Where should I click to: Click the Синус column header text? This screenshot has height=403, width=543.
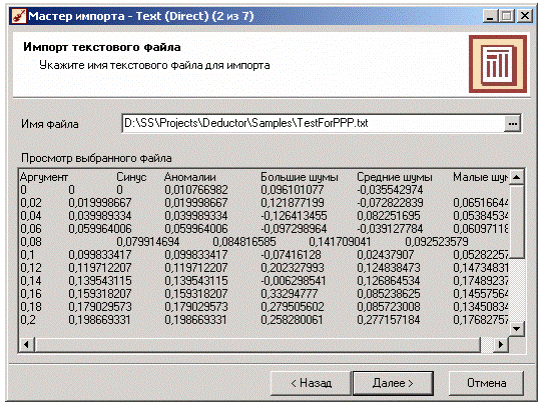pos(131,177)
